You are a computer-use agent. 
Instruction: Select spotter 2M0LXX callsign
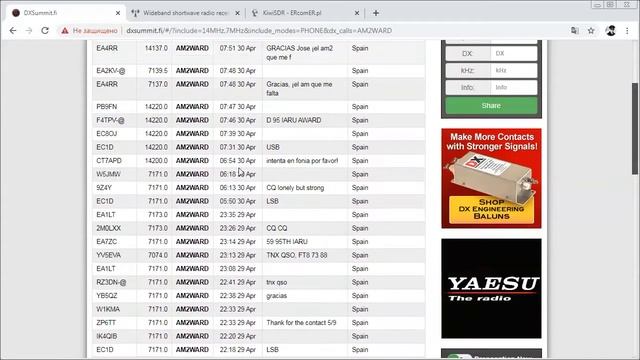[109, 228]
